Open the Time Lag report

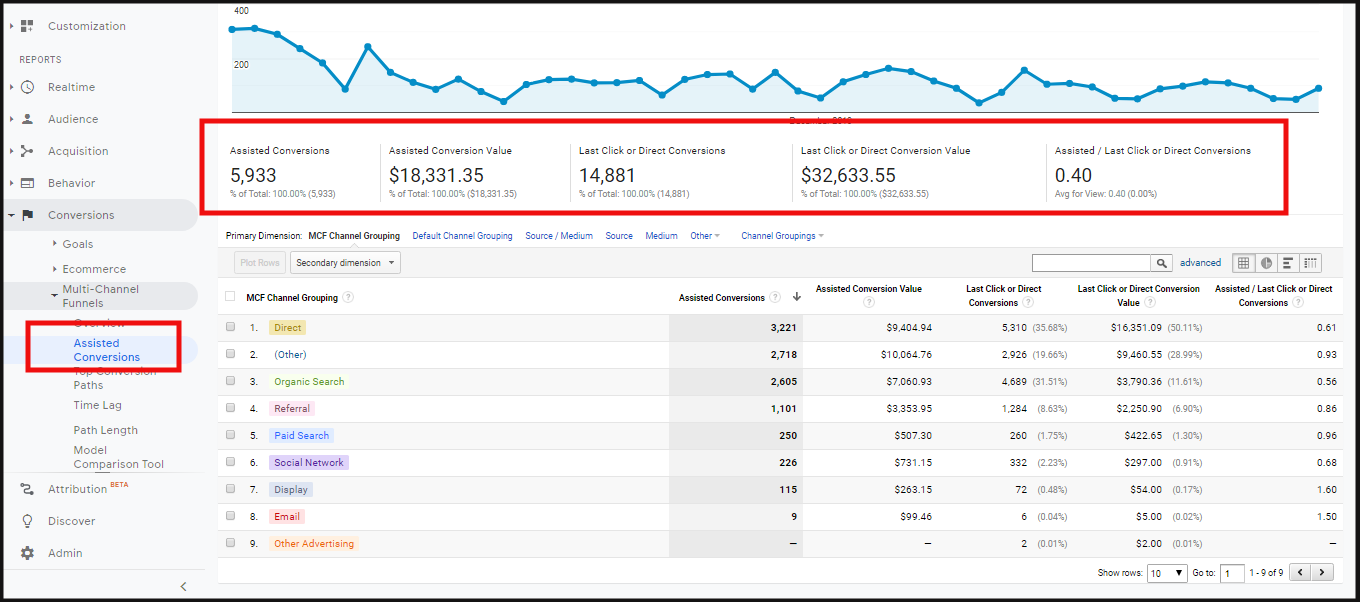coord(98,405)
